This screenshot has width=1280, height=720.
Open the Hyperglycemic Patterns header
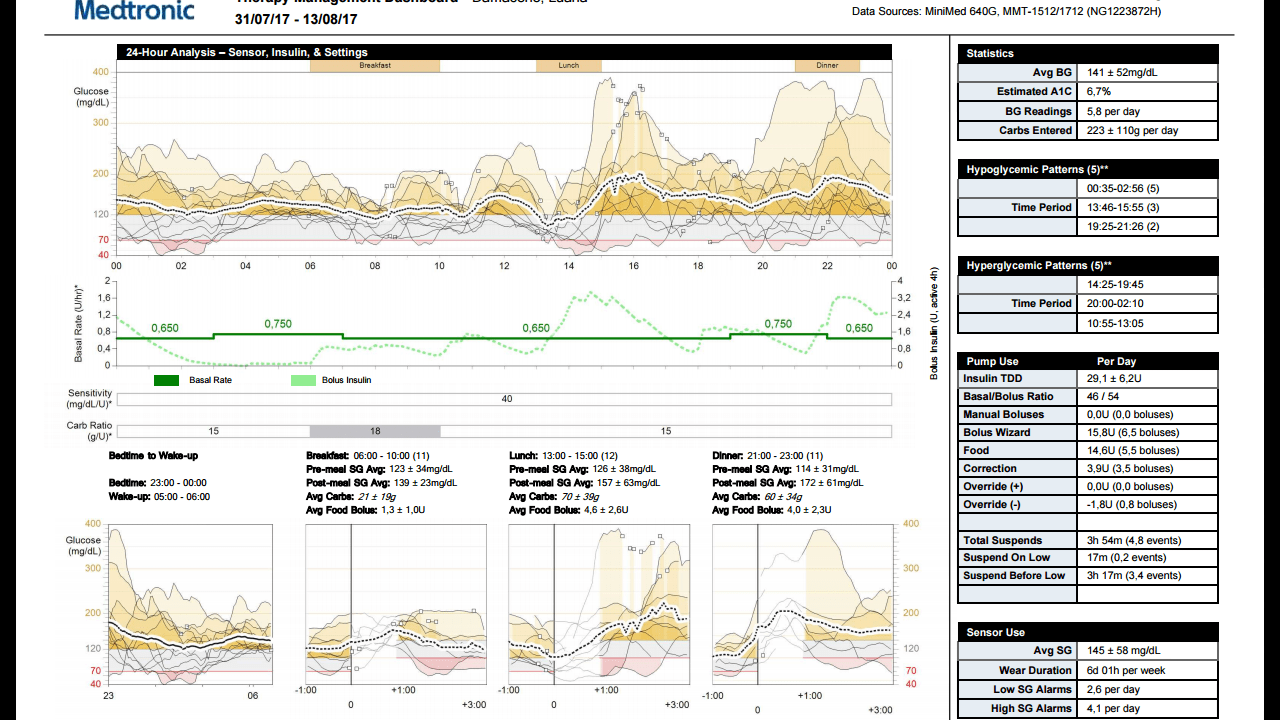(1088, 266)
